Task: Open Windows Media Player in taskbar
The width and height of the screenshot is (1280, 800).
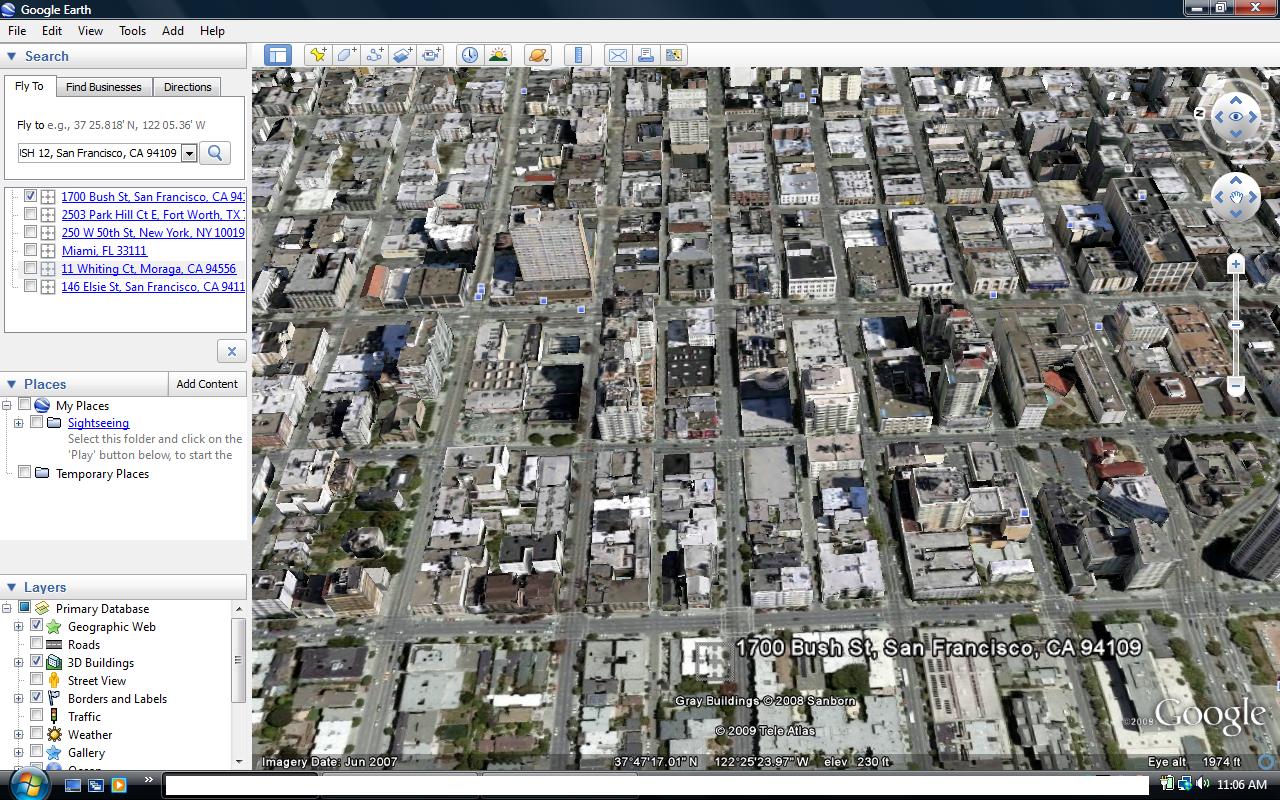Action: (119, 785)
